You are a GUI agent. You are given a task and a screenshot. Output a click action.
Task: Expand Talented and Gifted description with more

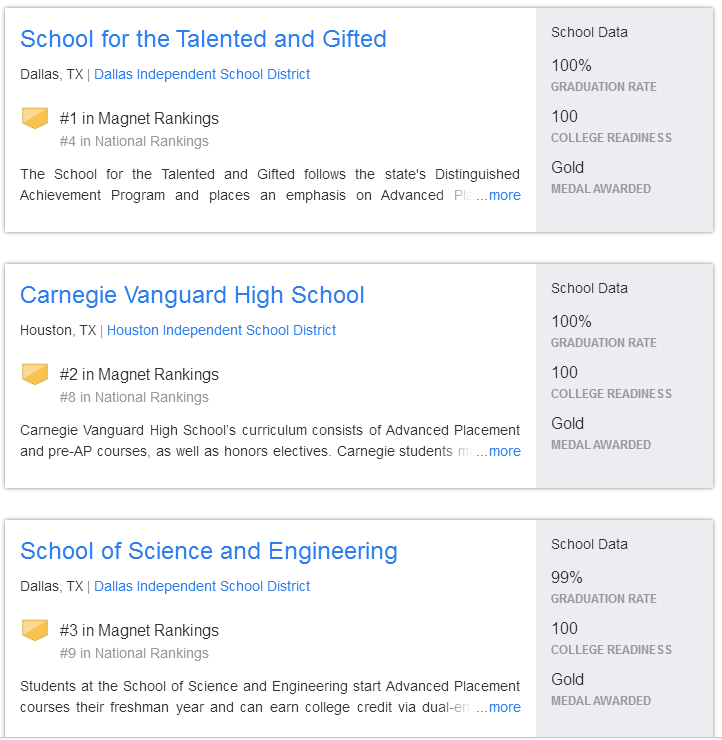click(504, 195)
